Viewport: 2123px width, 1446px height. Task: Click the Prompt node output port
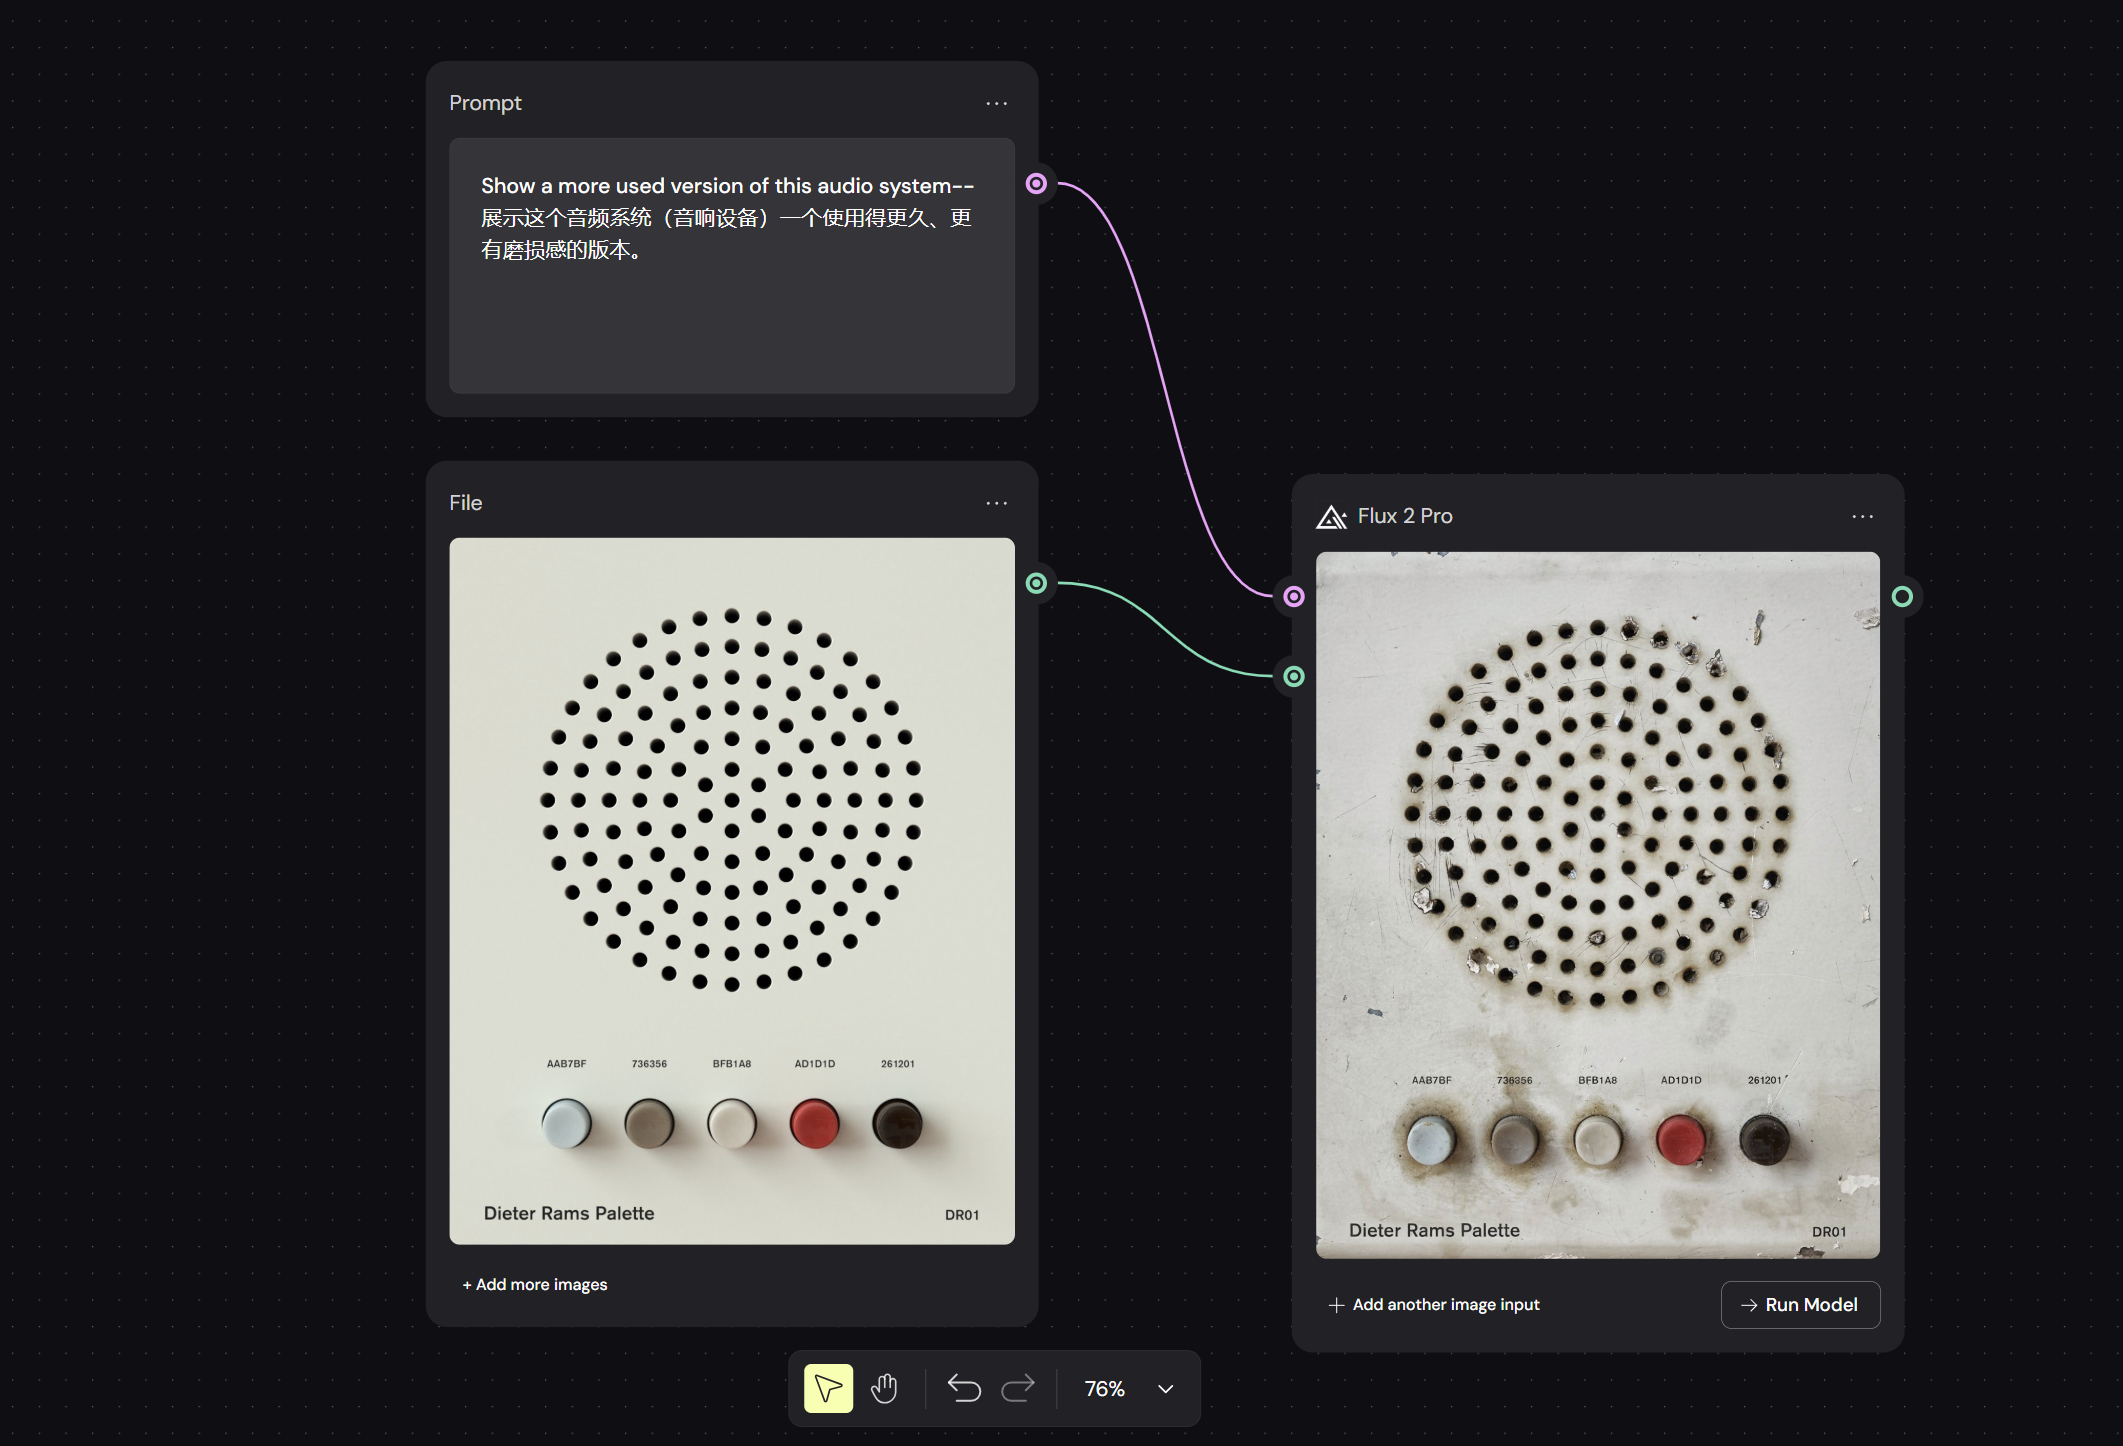pos(1037,184)
